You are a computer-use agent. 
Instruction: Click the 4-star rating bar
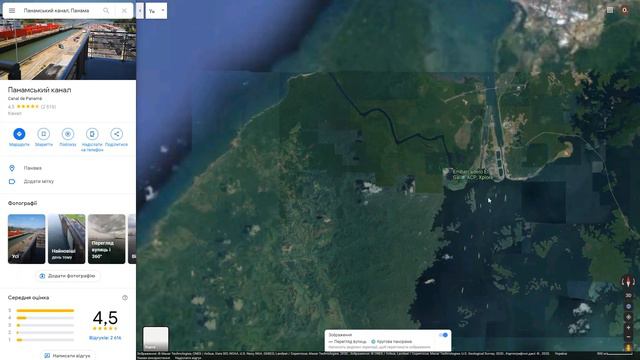point(45,318)
